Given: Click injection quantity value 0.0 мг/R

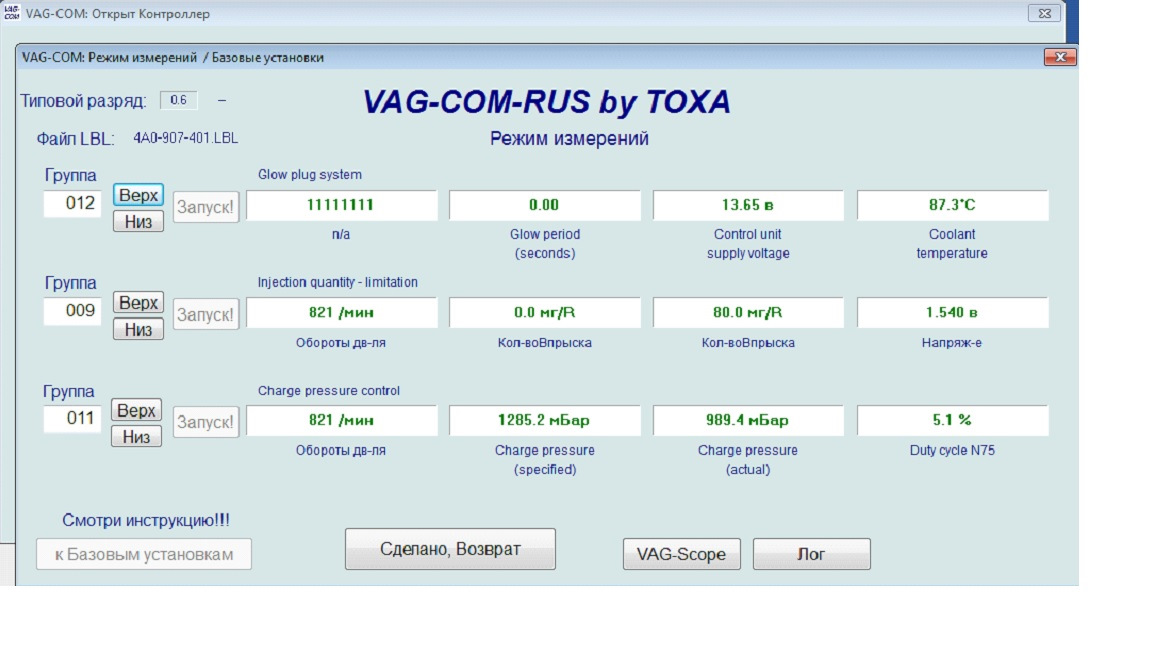Looking at the screenshot, I should [x=544, y=312].
